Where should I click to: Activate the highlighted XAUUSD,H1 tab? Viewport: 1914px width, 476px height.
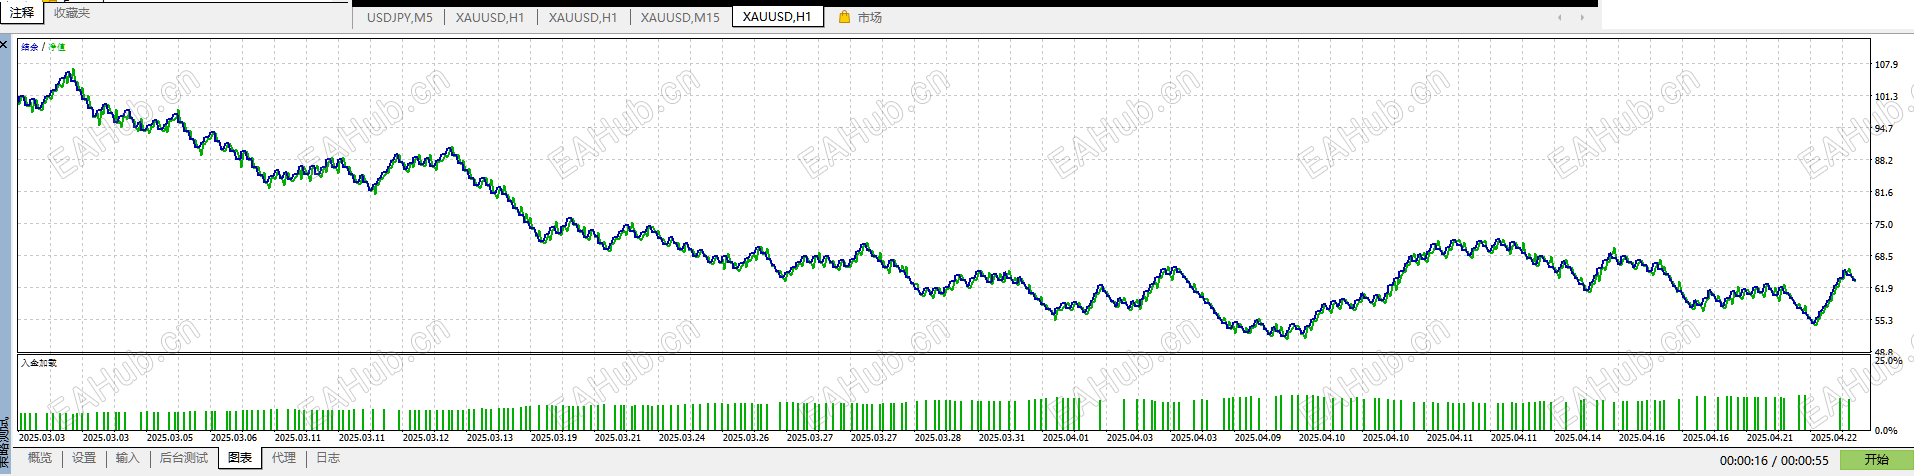[x=777, y=17]
